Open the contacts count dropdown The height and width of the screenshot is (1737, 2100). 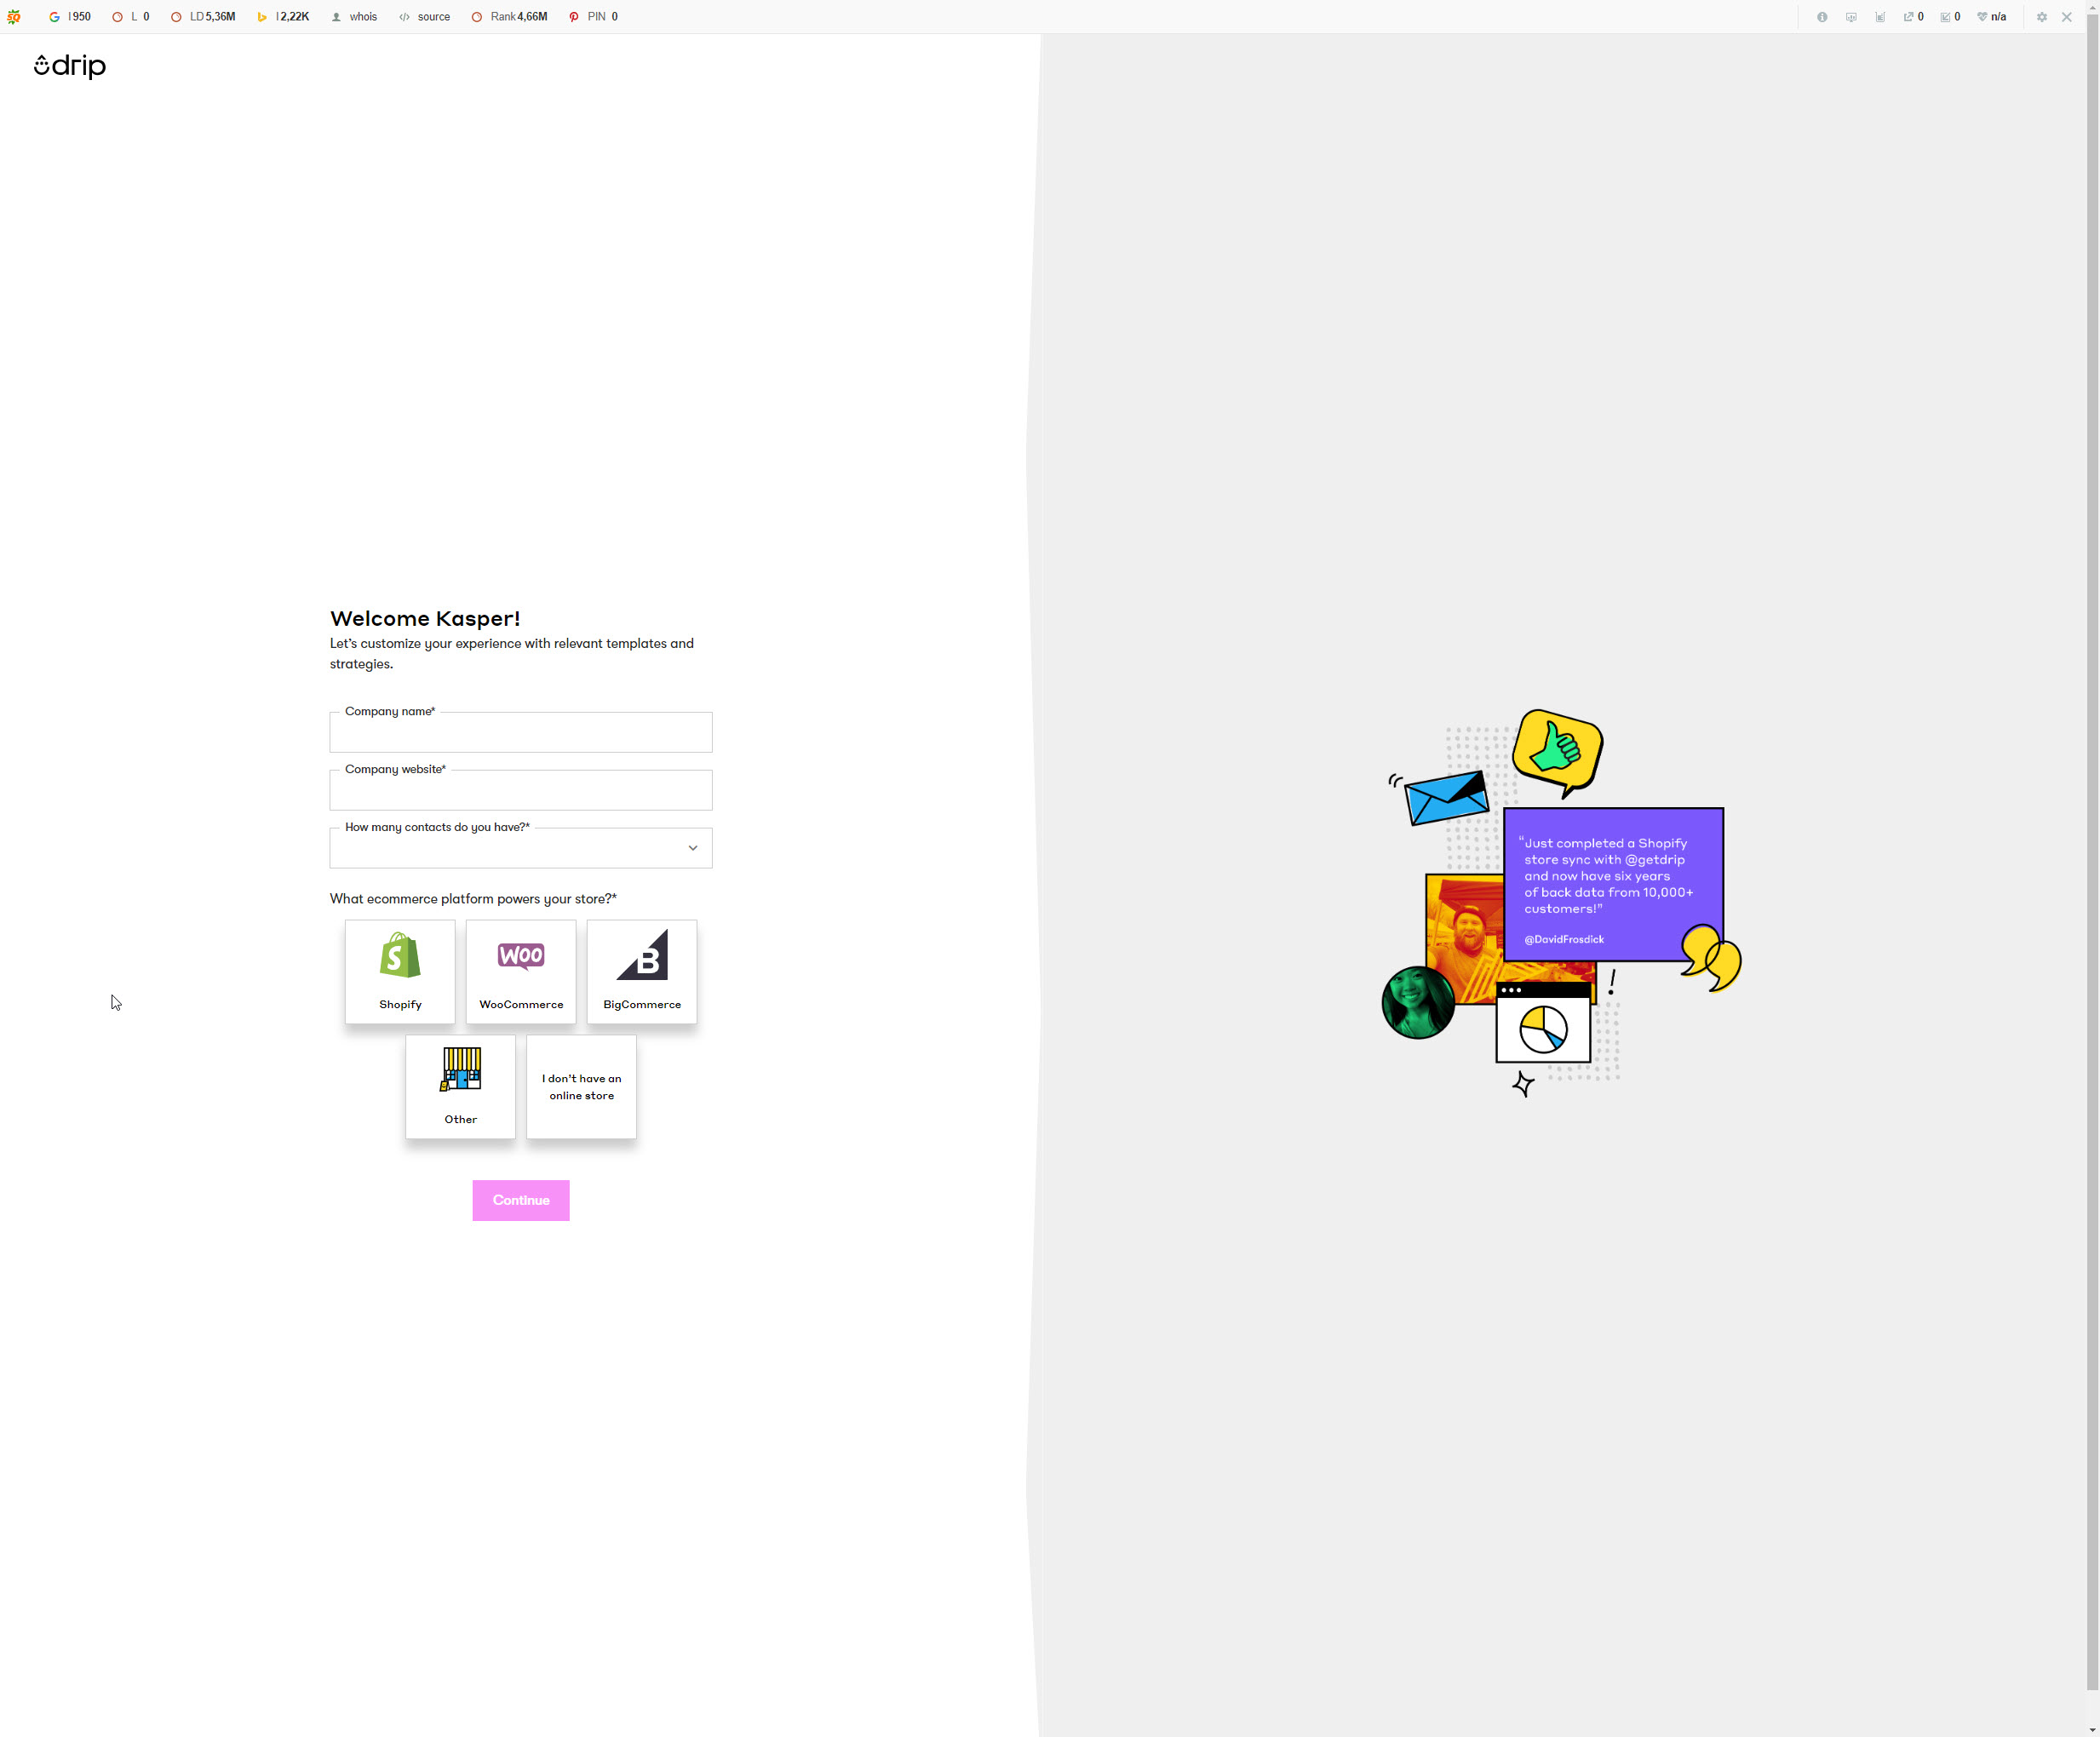521,849
